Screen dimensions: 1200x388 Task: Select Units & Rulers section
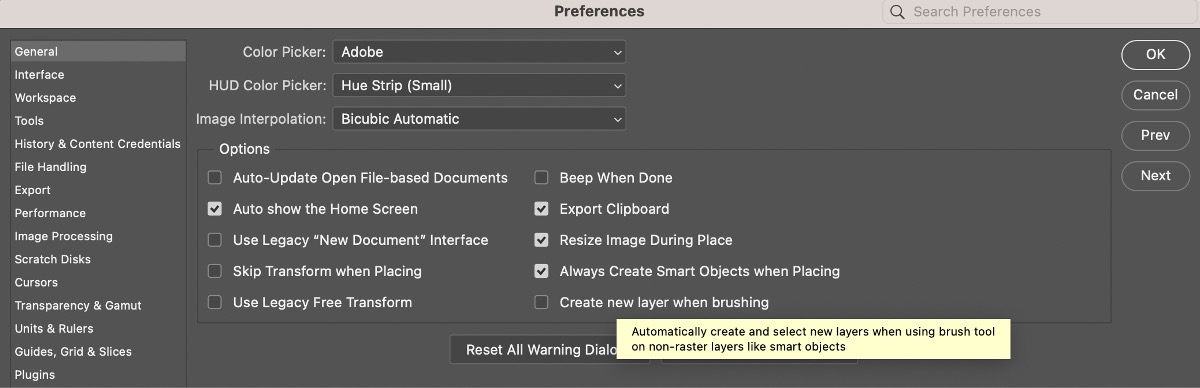click(x=97, y=328)
